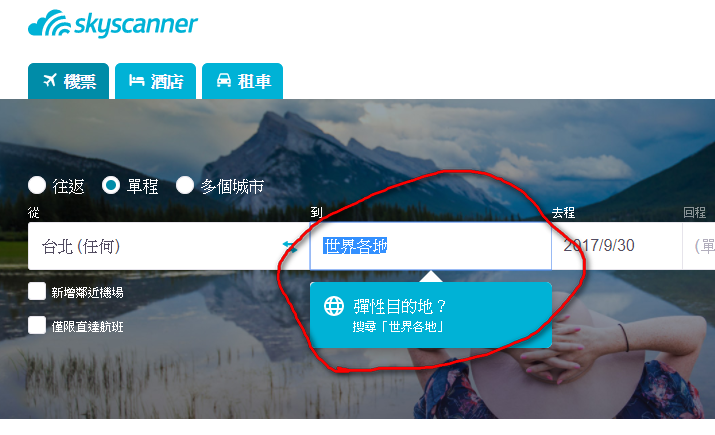
Task: Enable the 新增鄰近機場 checkbox
Action: [37, 291]
